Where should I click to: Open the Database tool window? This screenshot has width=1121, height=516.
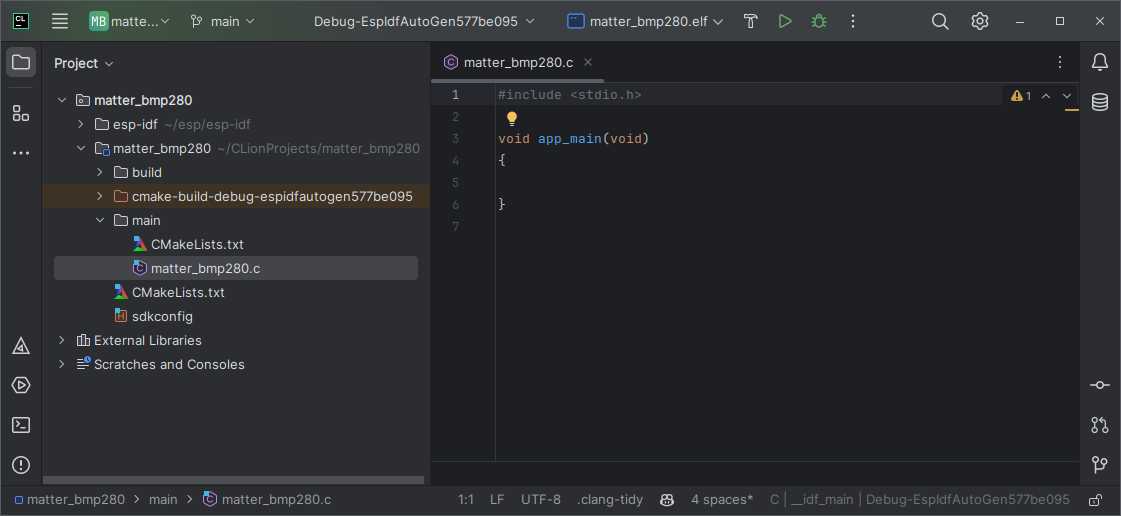coord(1100,102)
